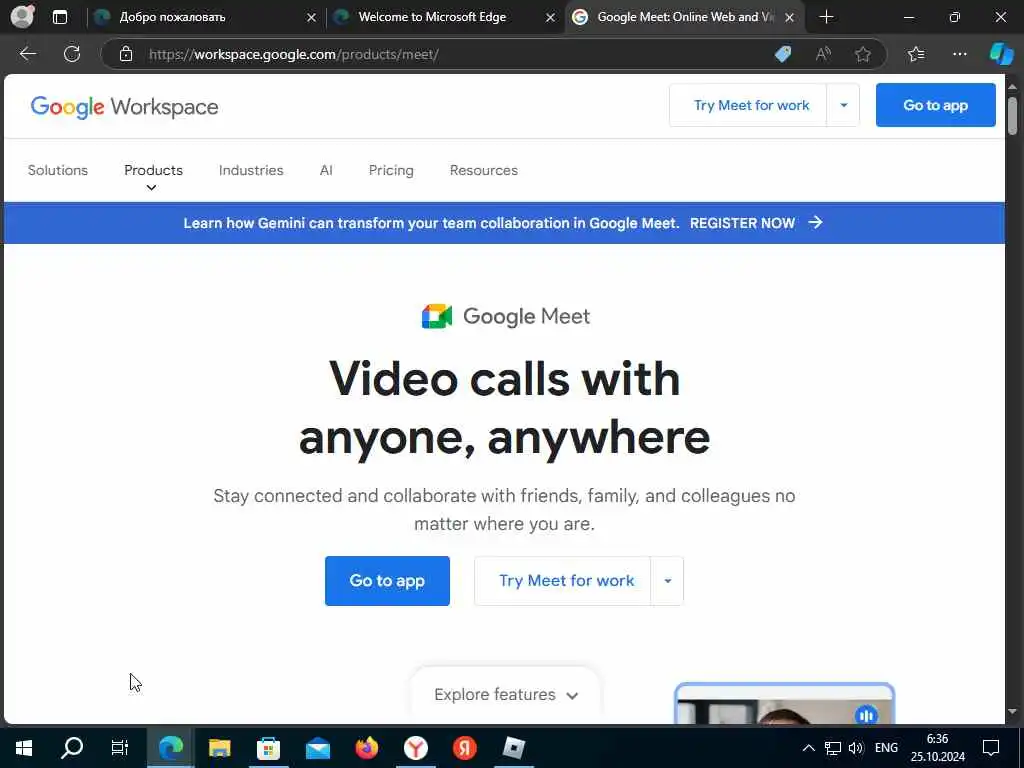Click header Try Meet for work button
The image size is (1024, 768).
[x=751, y=105]
